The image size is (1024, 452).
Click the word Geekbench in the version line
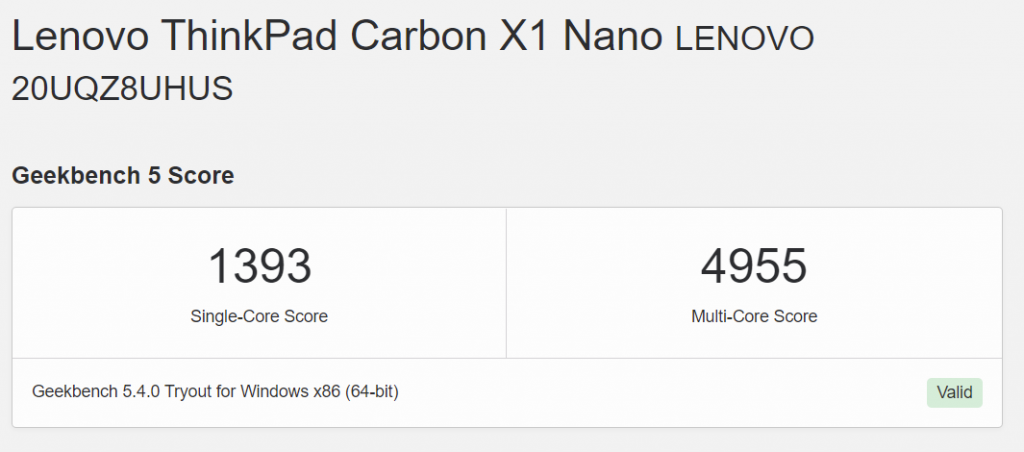coord(75,392)
